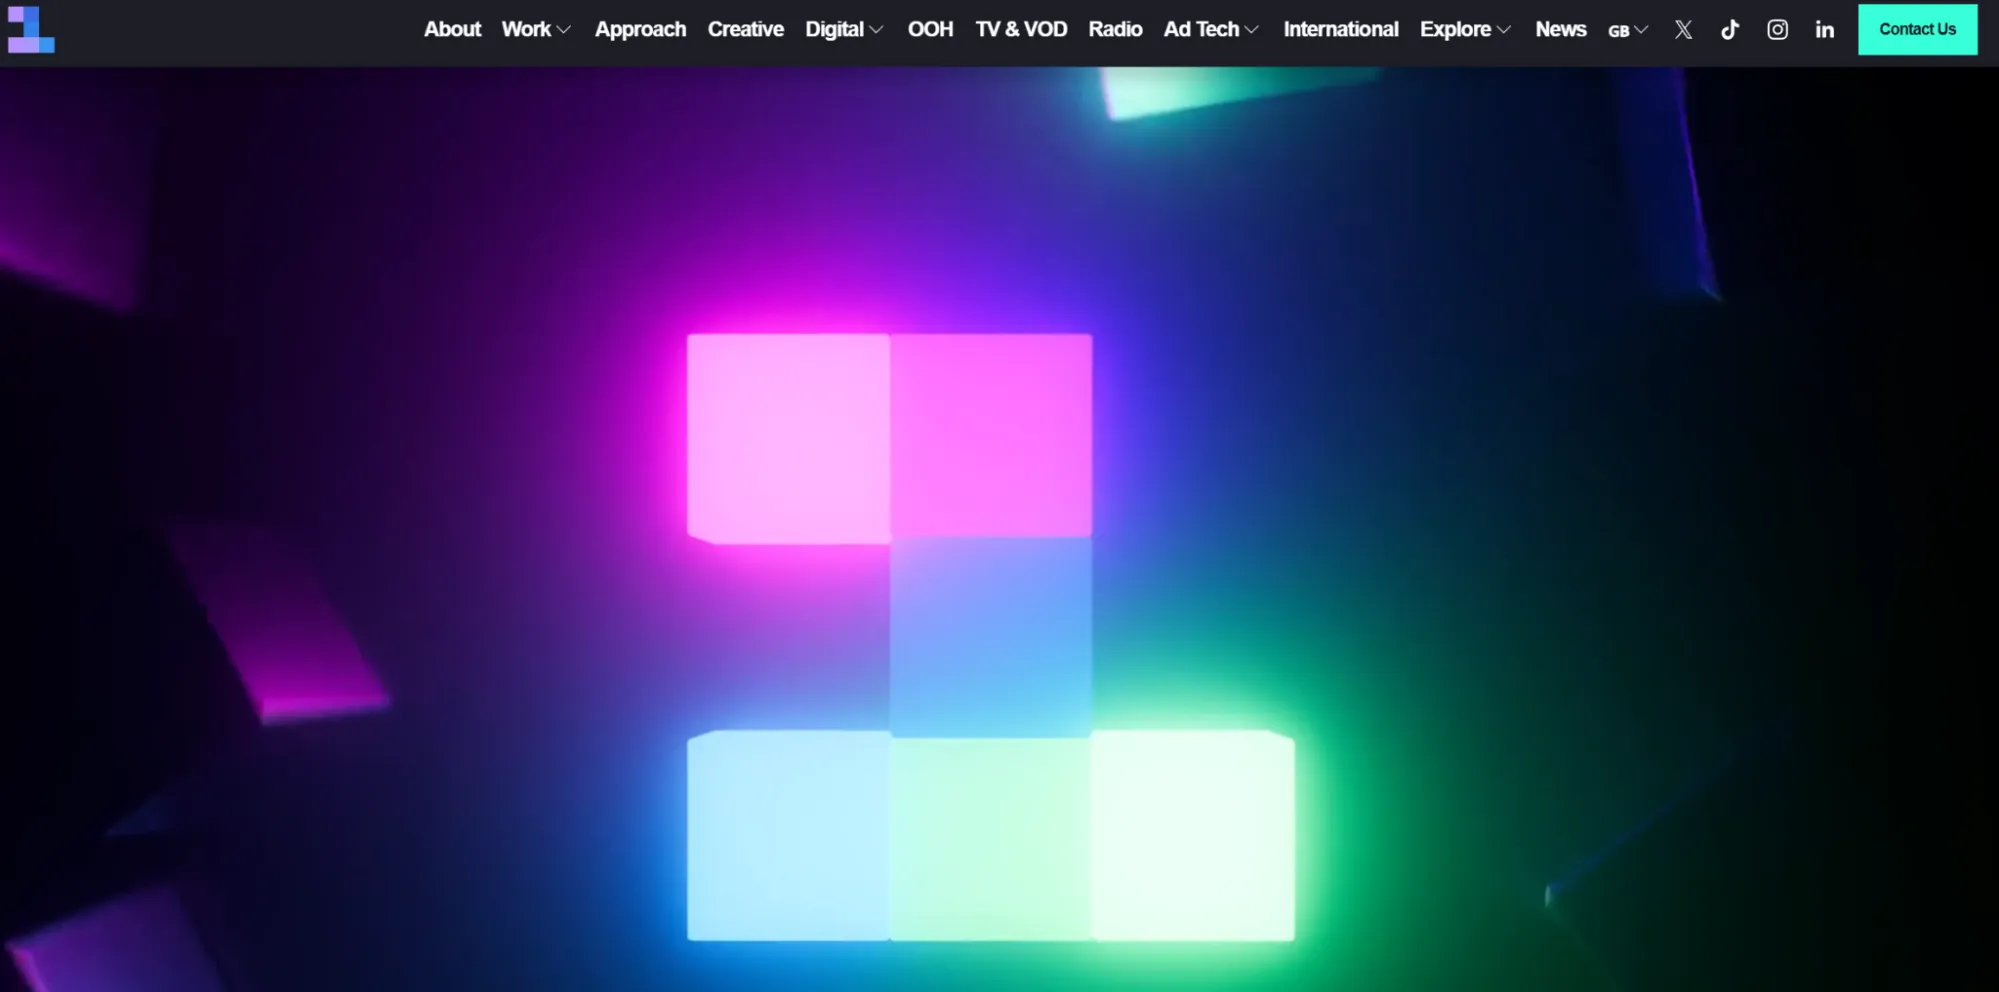Open the X (Twitter) profile icon
The image size is (1999, 992).
[x=1683, y=30]
